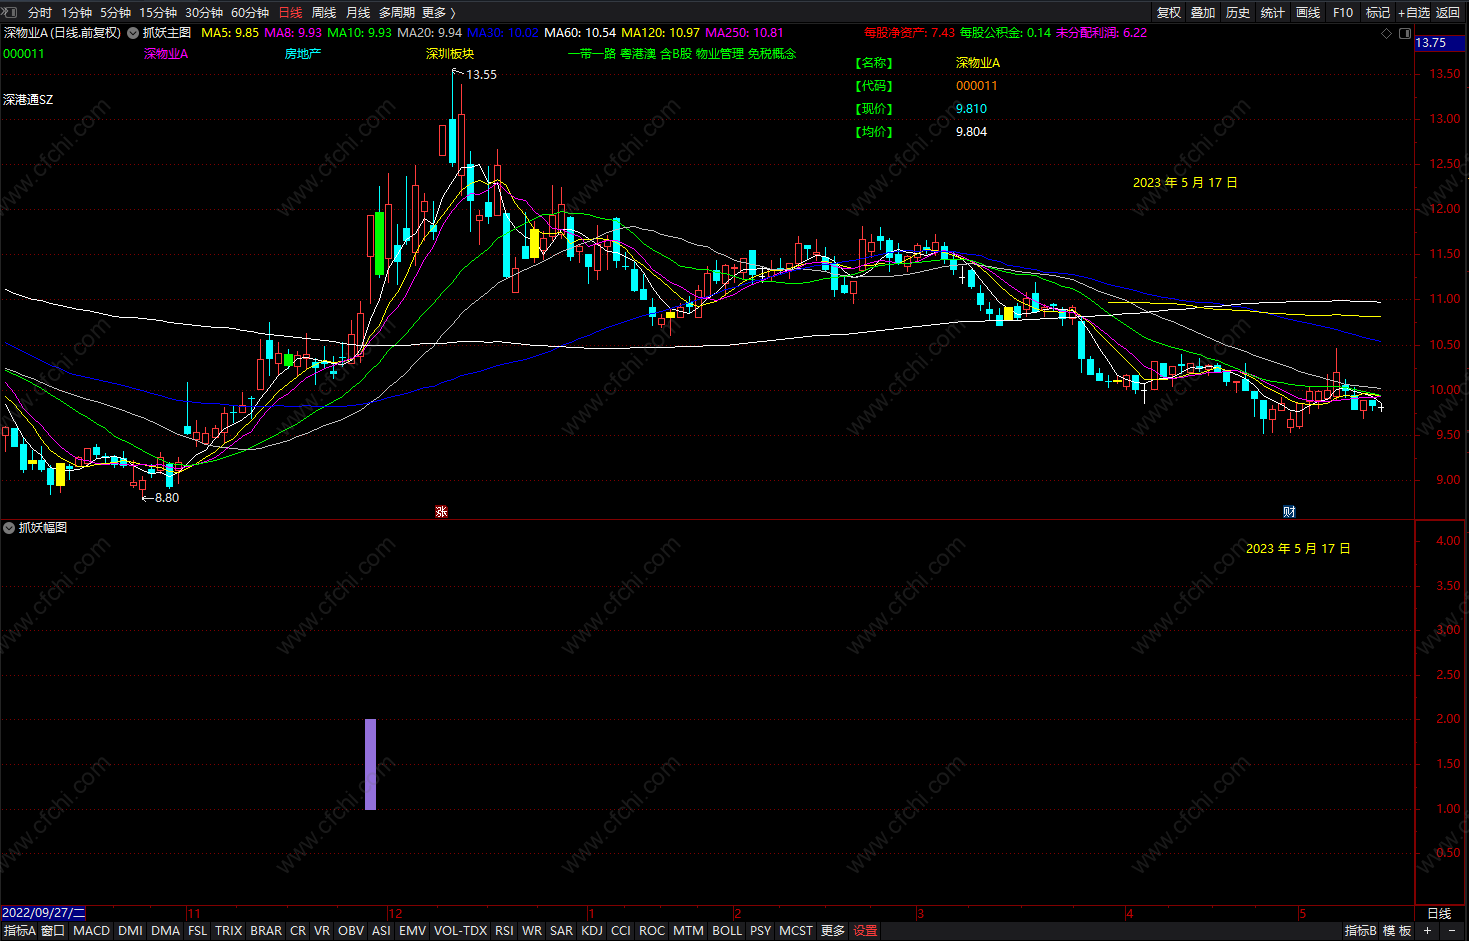Toggle the 复权 price adjustment option
1469x941 pixels.
[x=1168, y=12]
